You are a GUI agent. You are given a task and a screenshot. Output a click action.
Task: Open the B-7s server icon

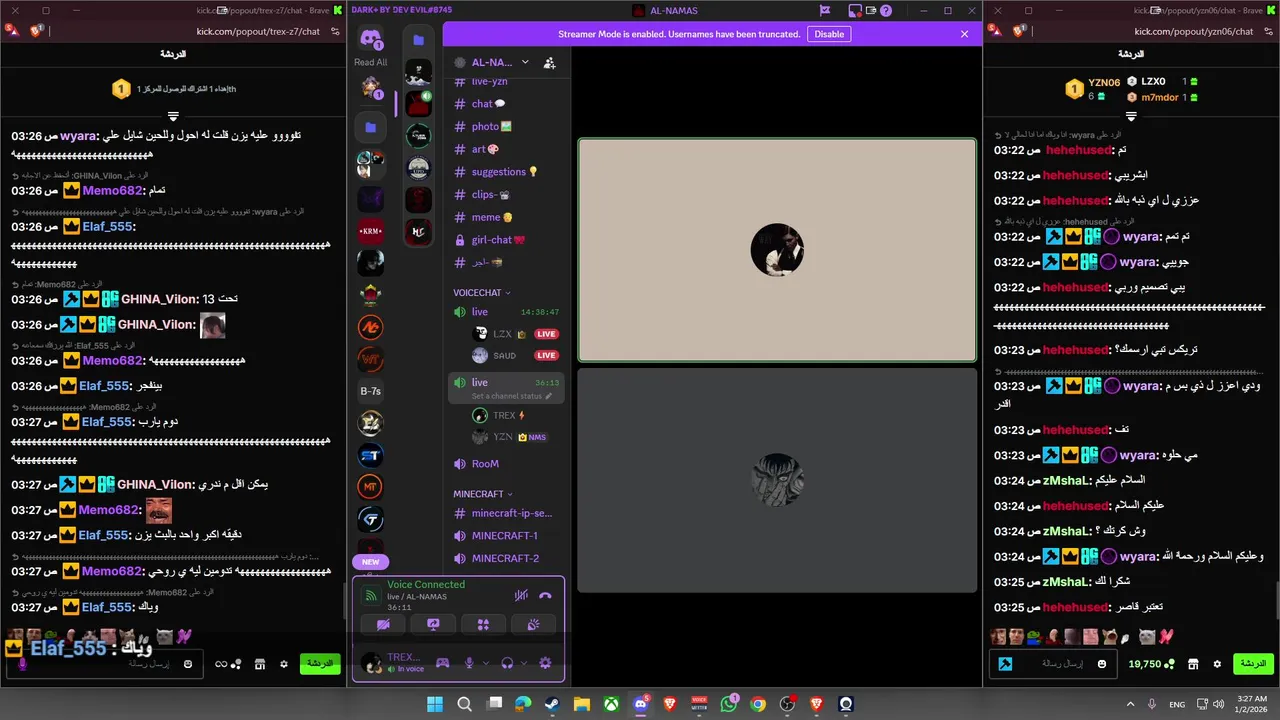click(371, 391)
